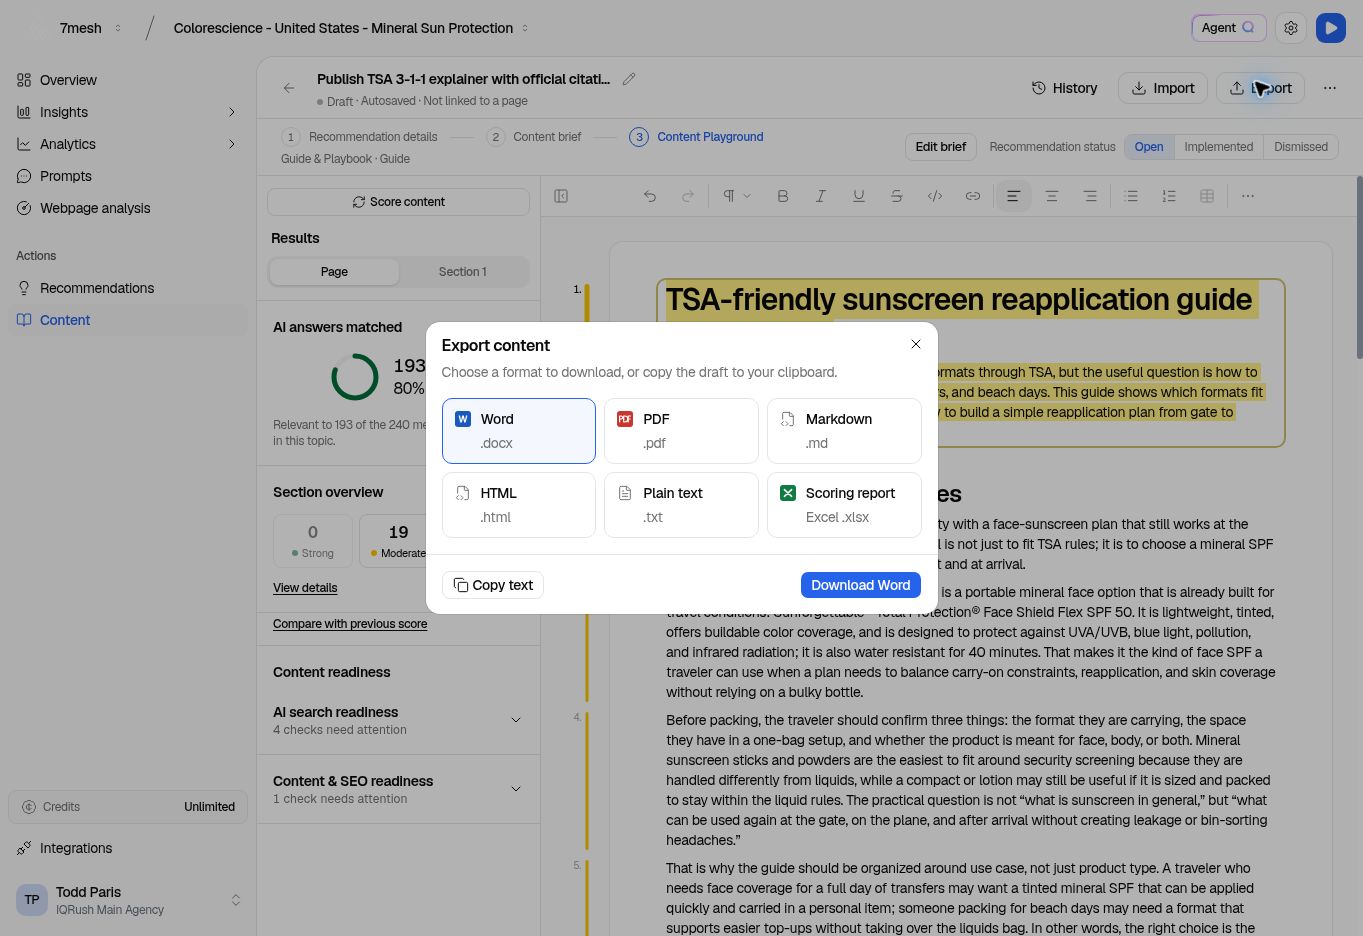Click the Copy text button

[x=493, y=585]
